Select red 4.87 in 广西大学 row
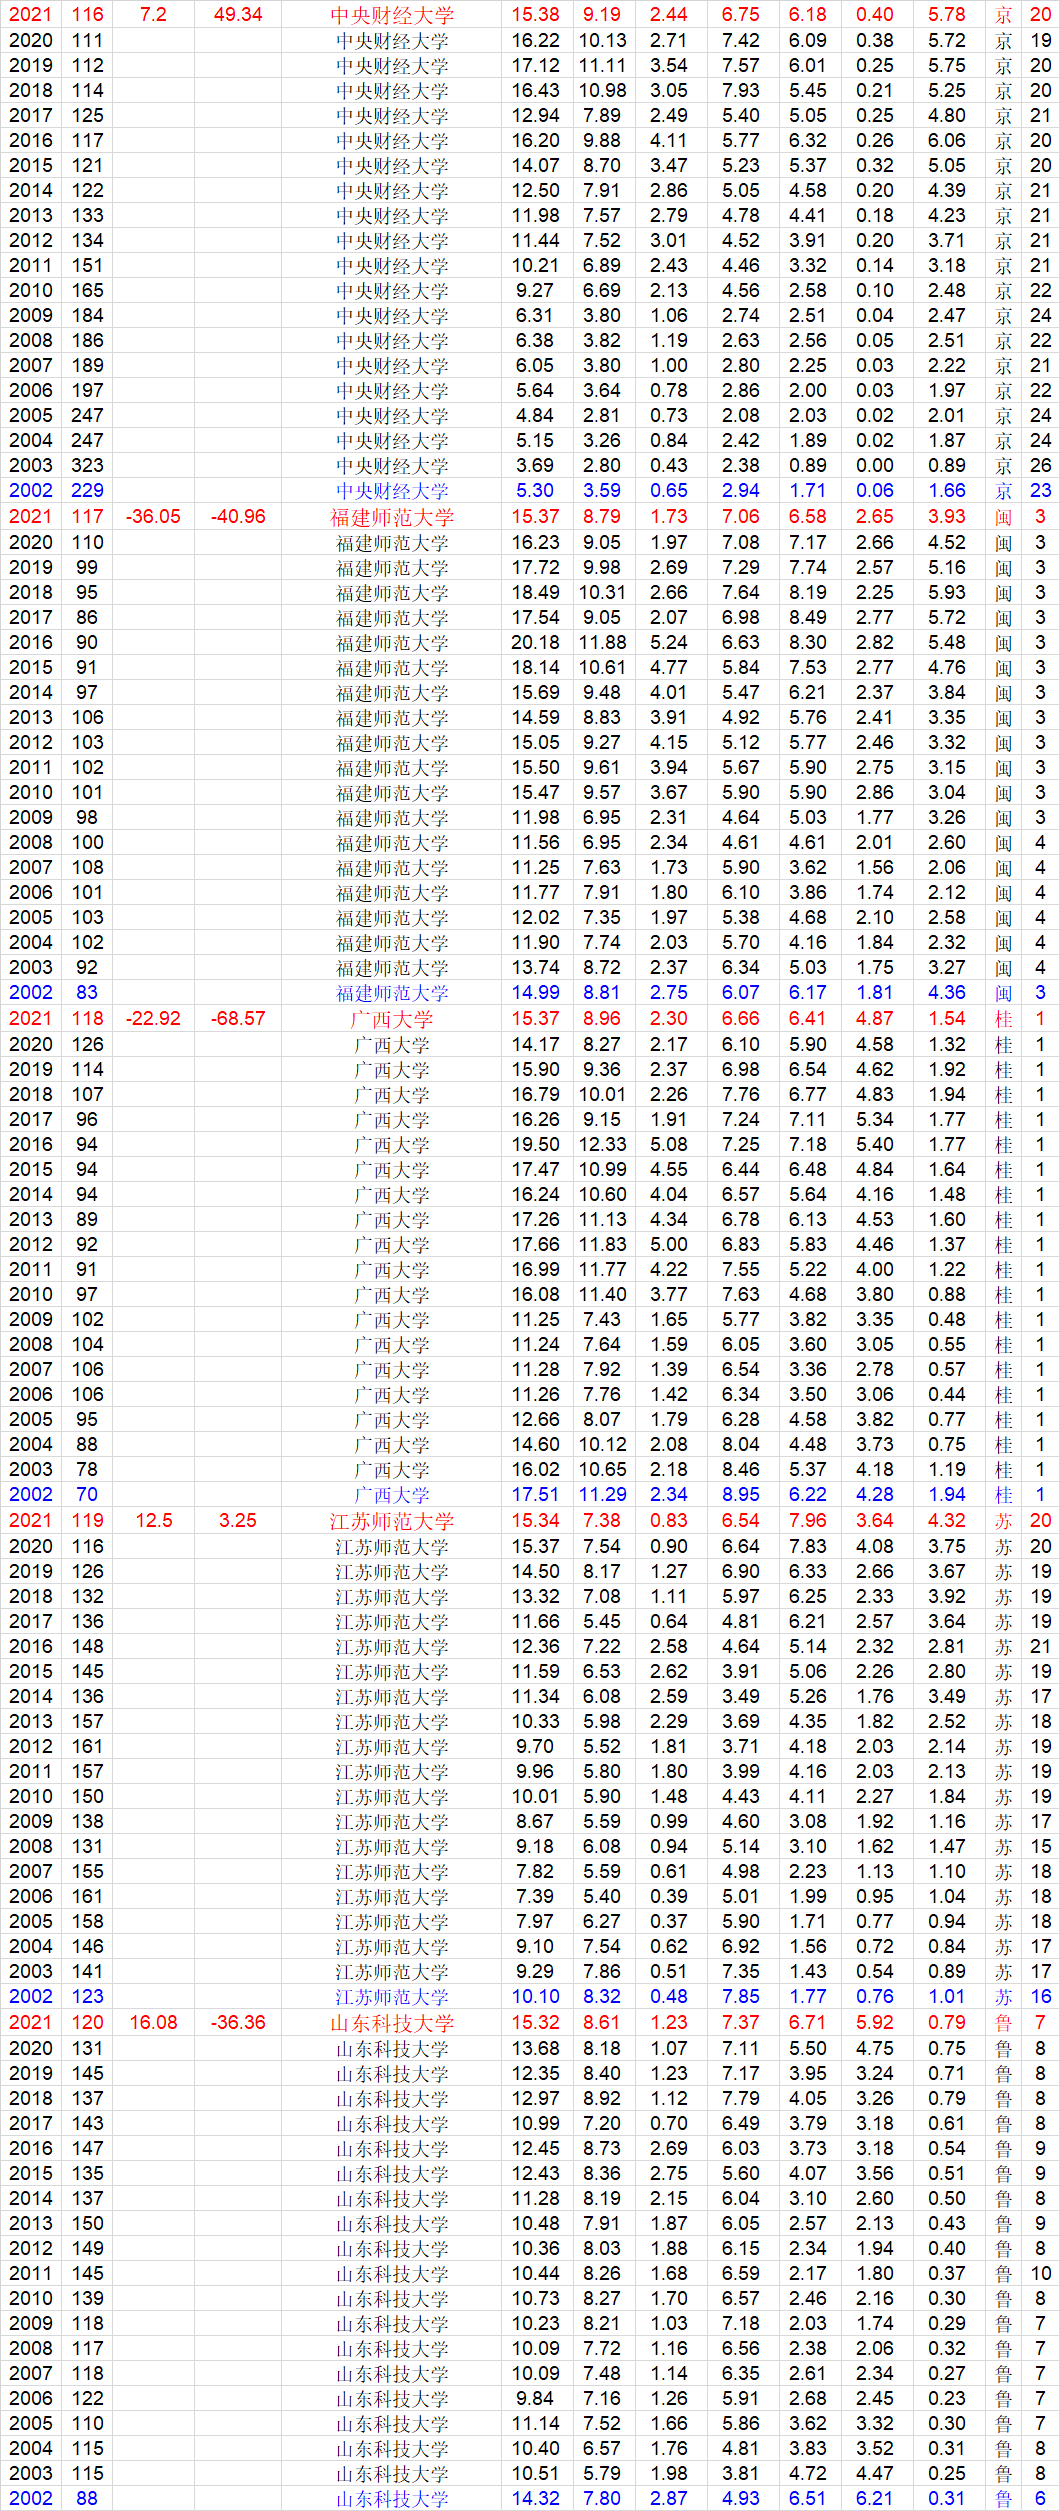The height and width of the screenshot is (2511, 1060). [875, 1019]
